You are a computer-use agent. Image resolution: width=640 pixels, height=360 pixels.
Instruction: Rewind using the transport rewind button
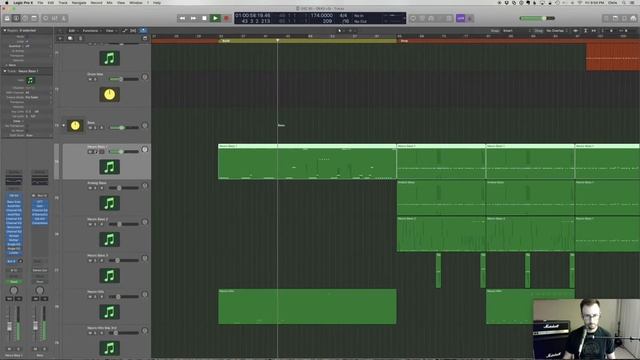[182, 18]
